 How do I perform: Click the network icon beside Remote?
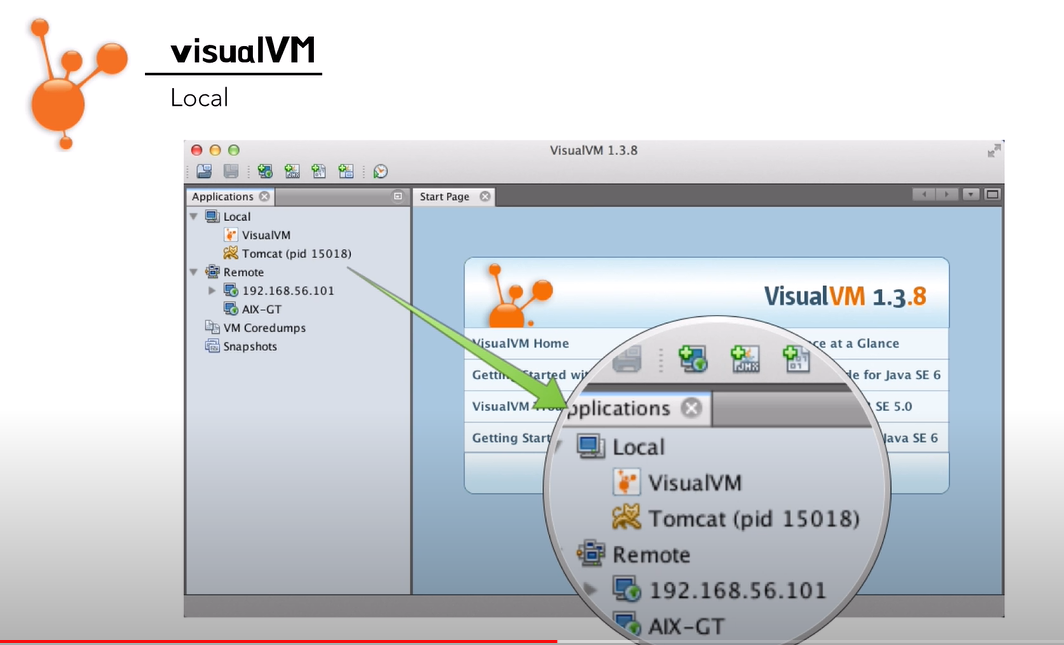click(212, 272)
